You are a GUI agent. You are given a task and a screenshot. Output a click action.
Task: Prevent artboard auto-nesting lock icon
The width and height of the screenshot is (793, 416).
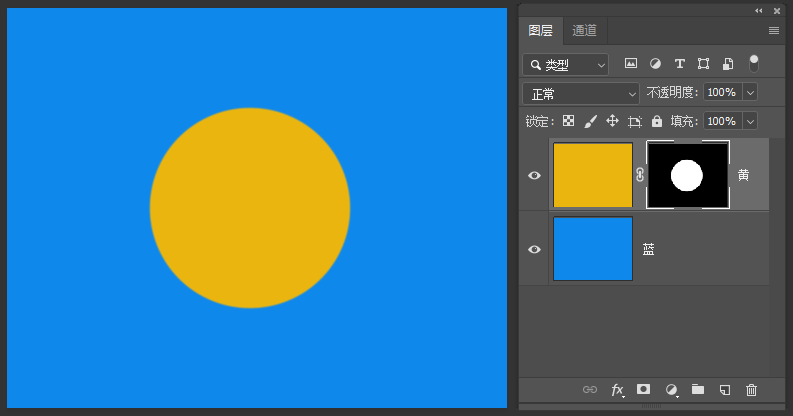(635, 121)
